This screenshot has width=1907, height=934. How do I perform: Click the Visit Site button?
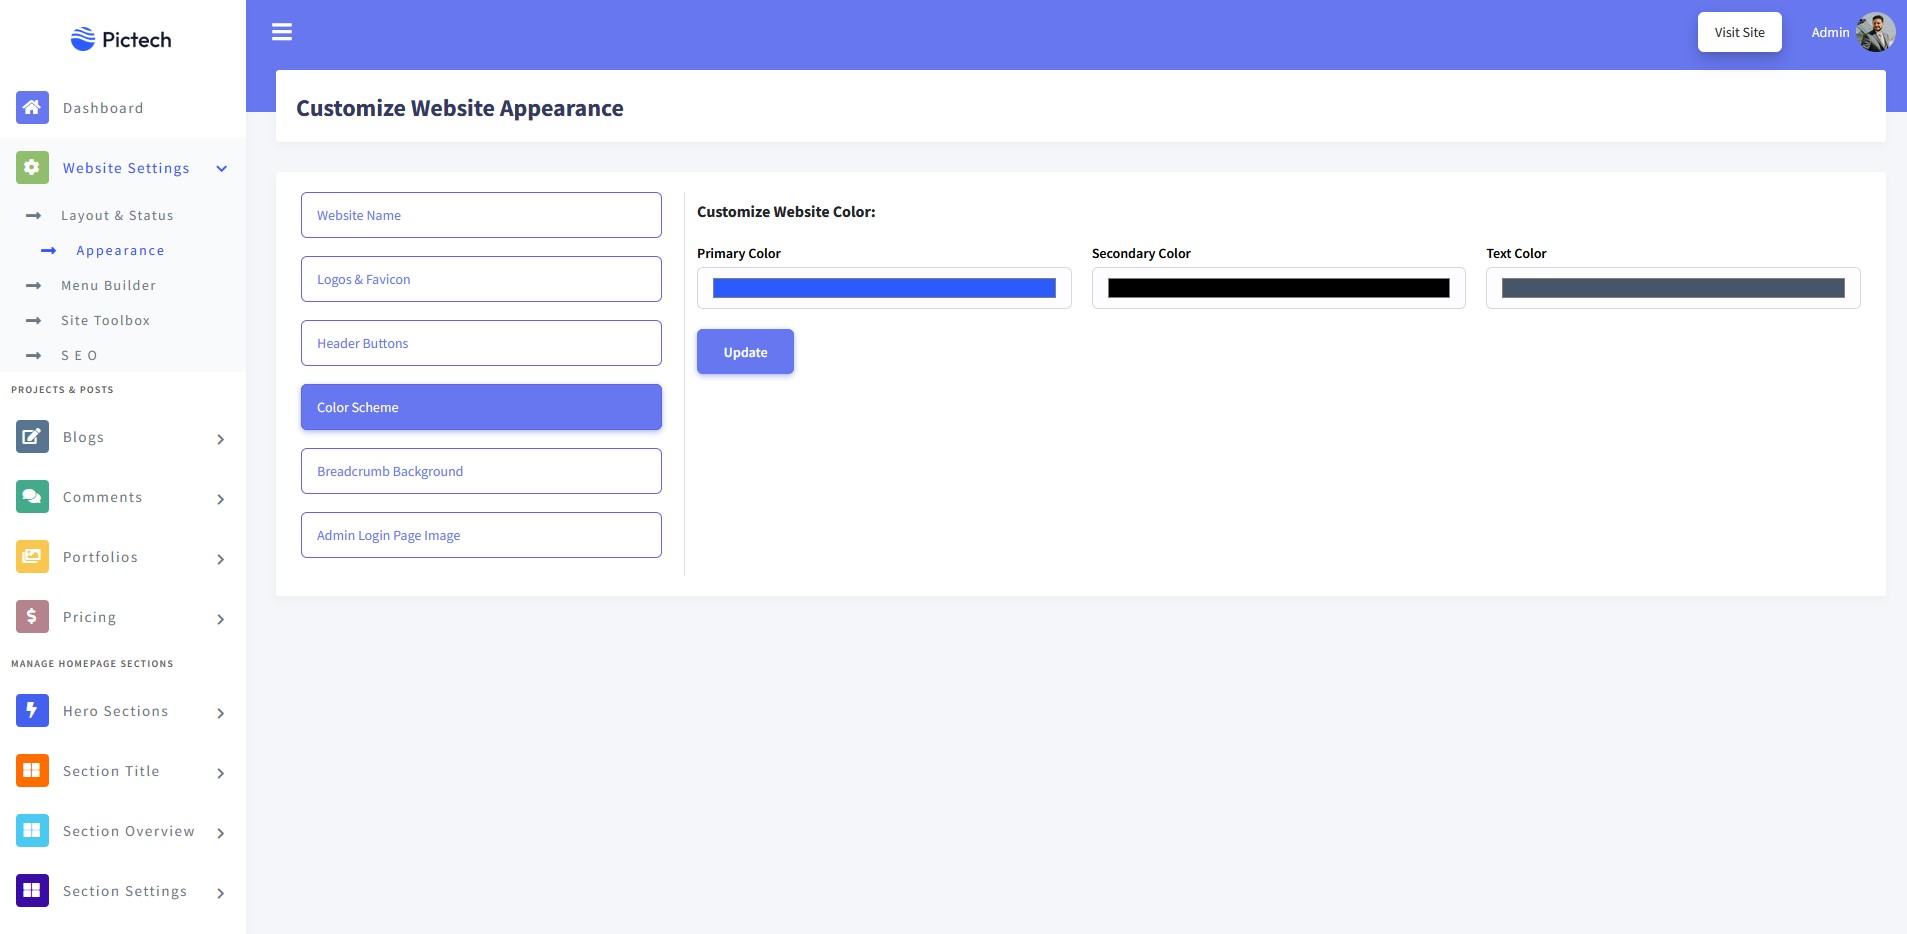click(1739, 32)
